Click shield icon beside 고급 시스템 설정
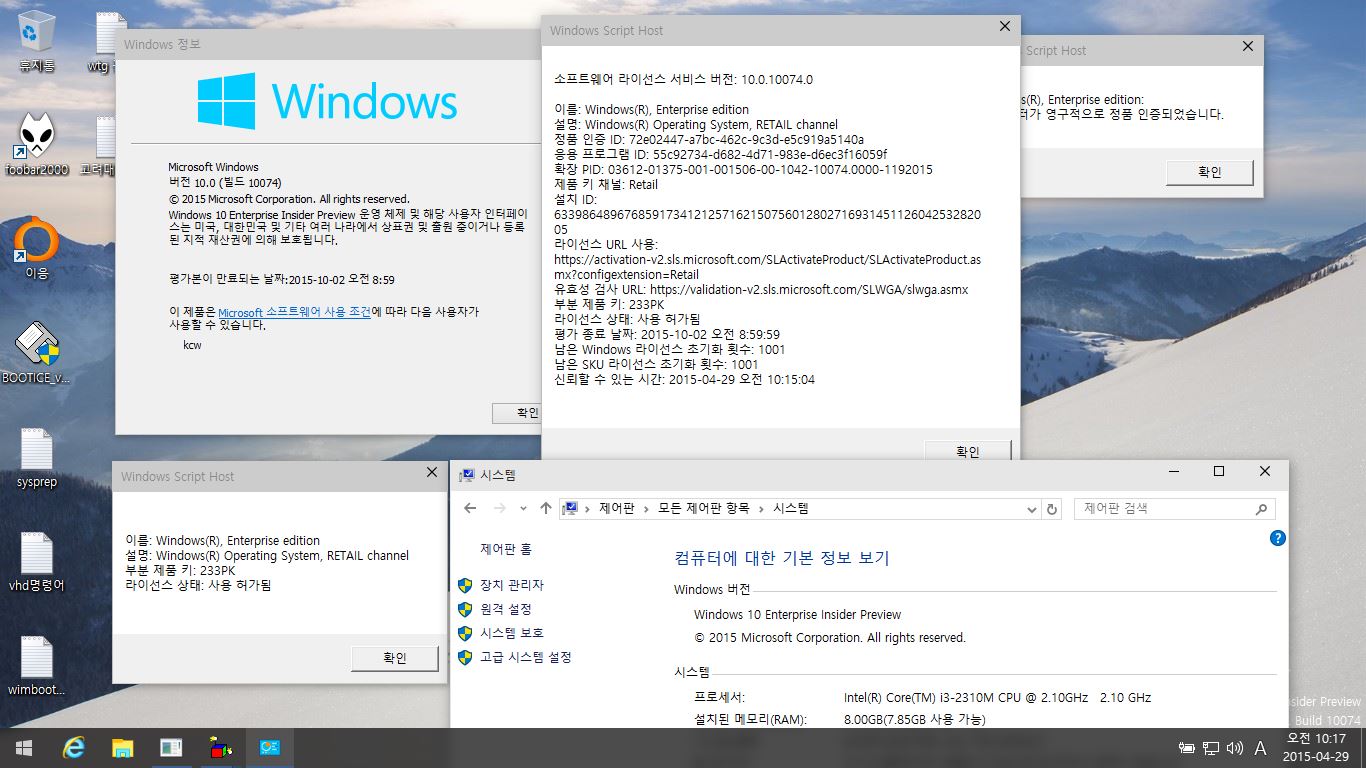Image resolution: width=1366 pixels, height=768 pixels. pyautogui.click(x=465, y=657)
